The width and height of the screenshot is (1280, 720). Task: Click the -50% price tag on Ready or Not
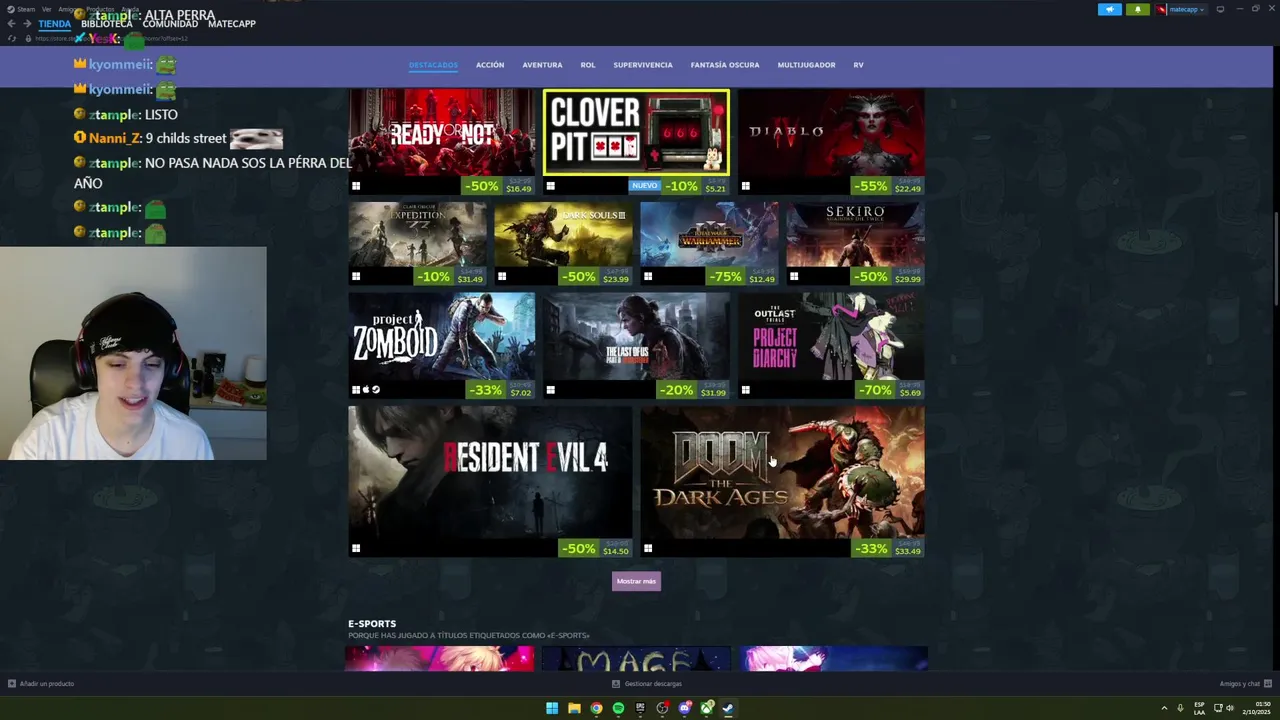[498, 186]
